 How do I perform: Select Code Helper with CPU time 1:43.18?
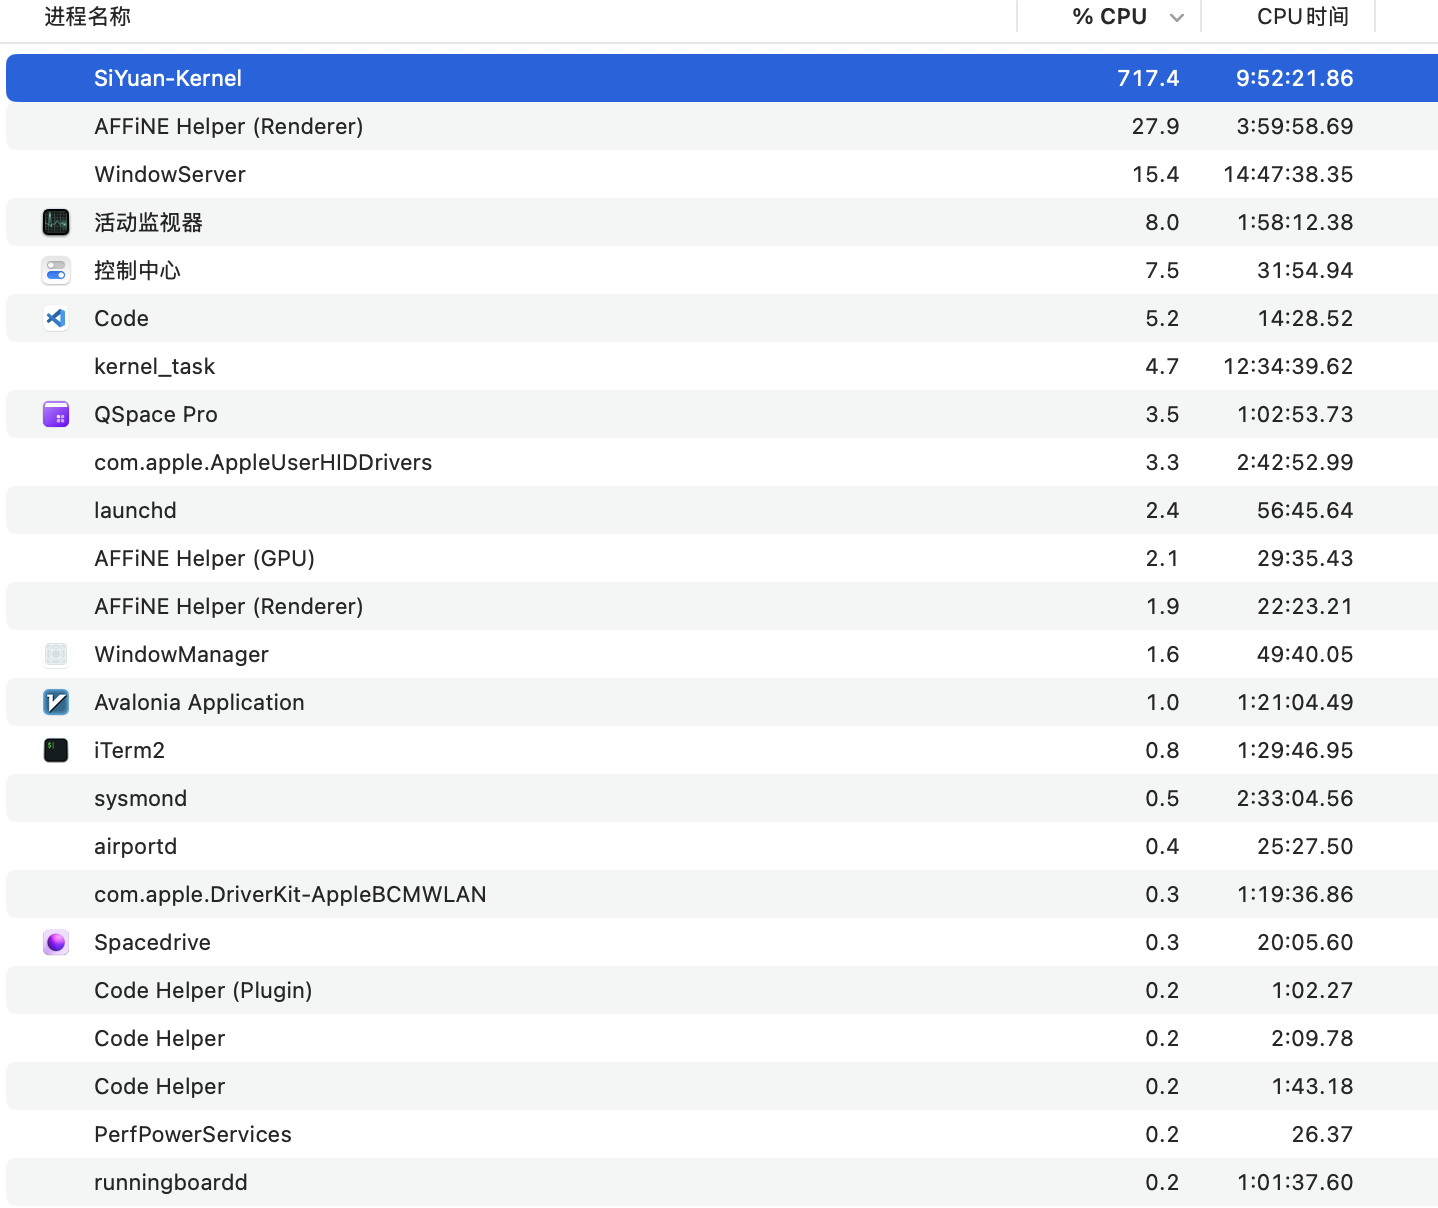pos(160,1086)
